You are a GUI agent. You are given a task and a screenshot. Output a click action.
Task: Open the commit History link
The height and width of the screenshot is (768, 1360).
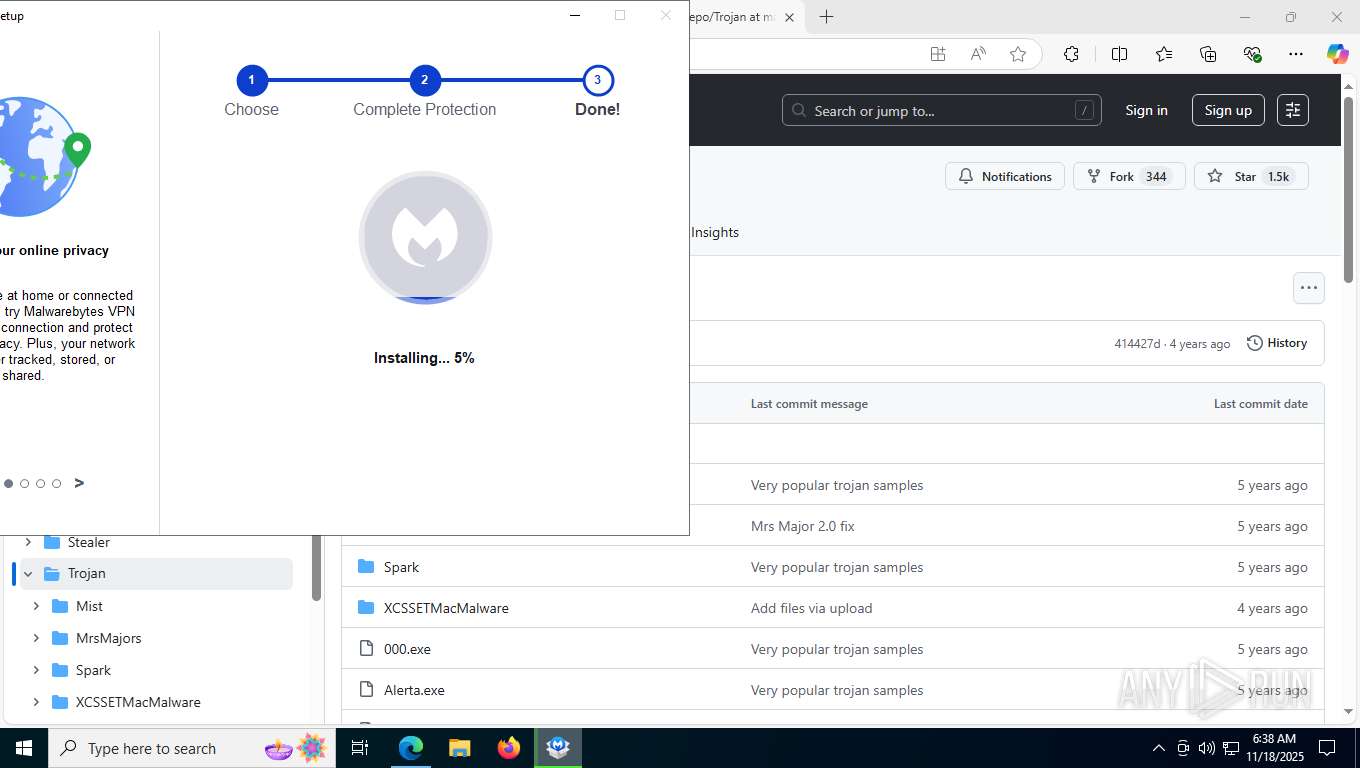click(x=1277, y=343)
